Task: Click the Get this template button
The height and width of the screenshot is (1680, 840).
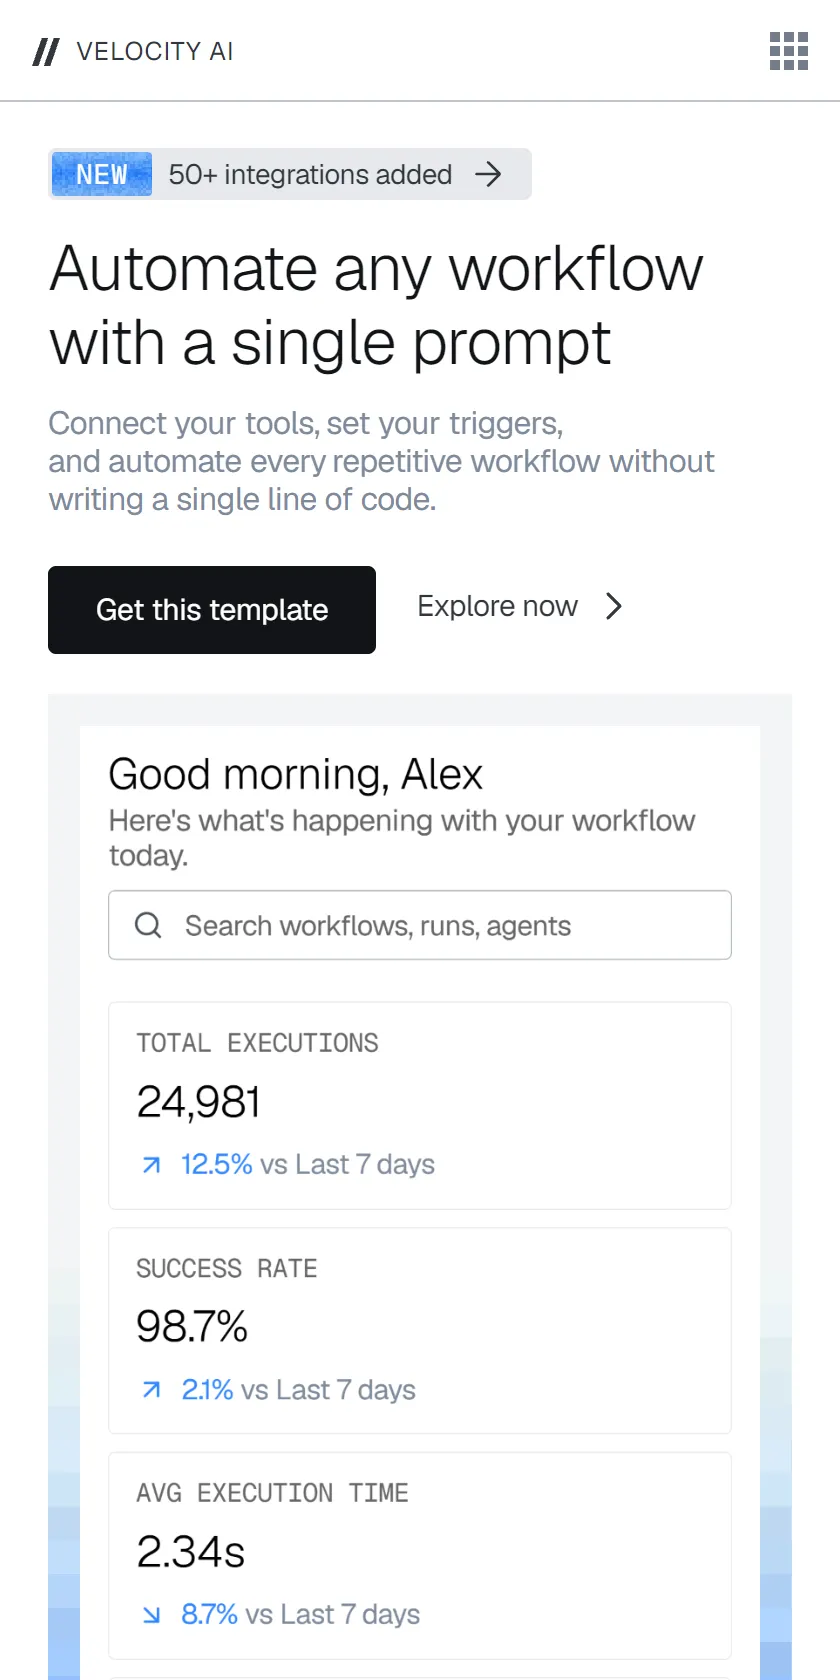Action: click(212, 610)
